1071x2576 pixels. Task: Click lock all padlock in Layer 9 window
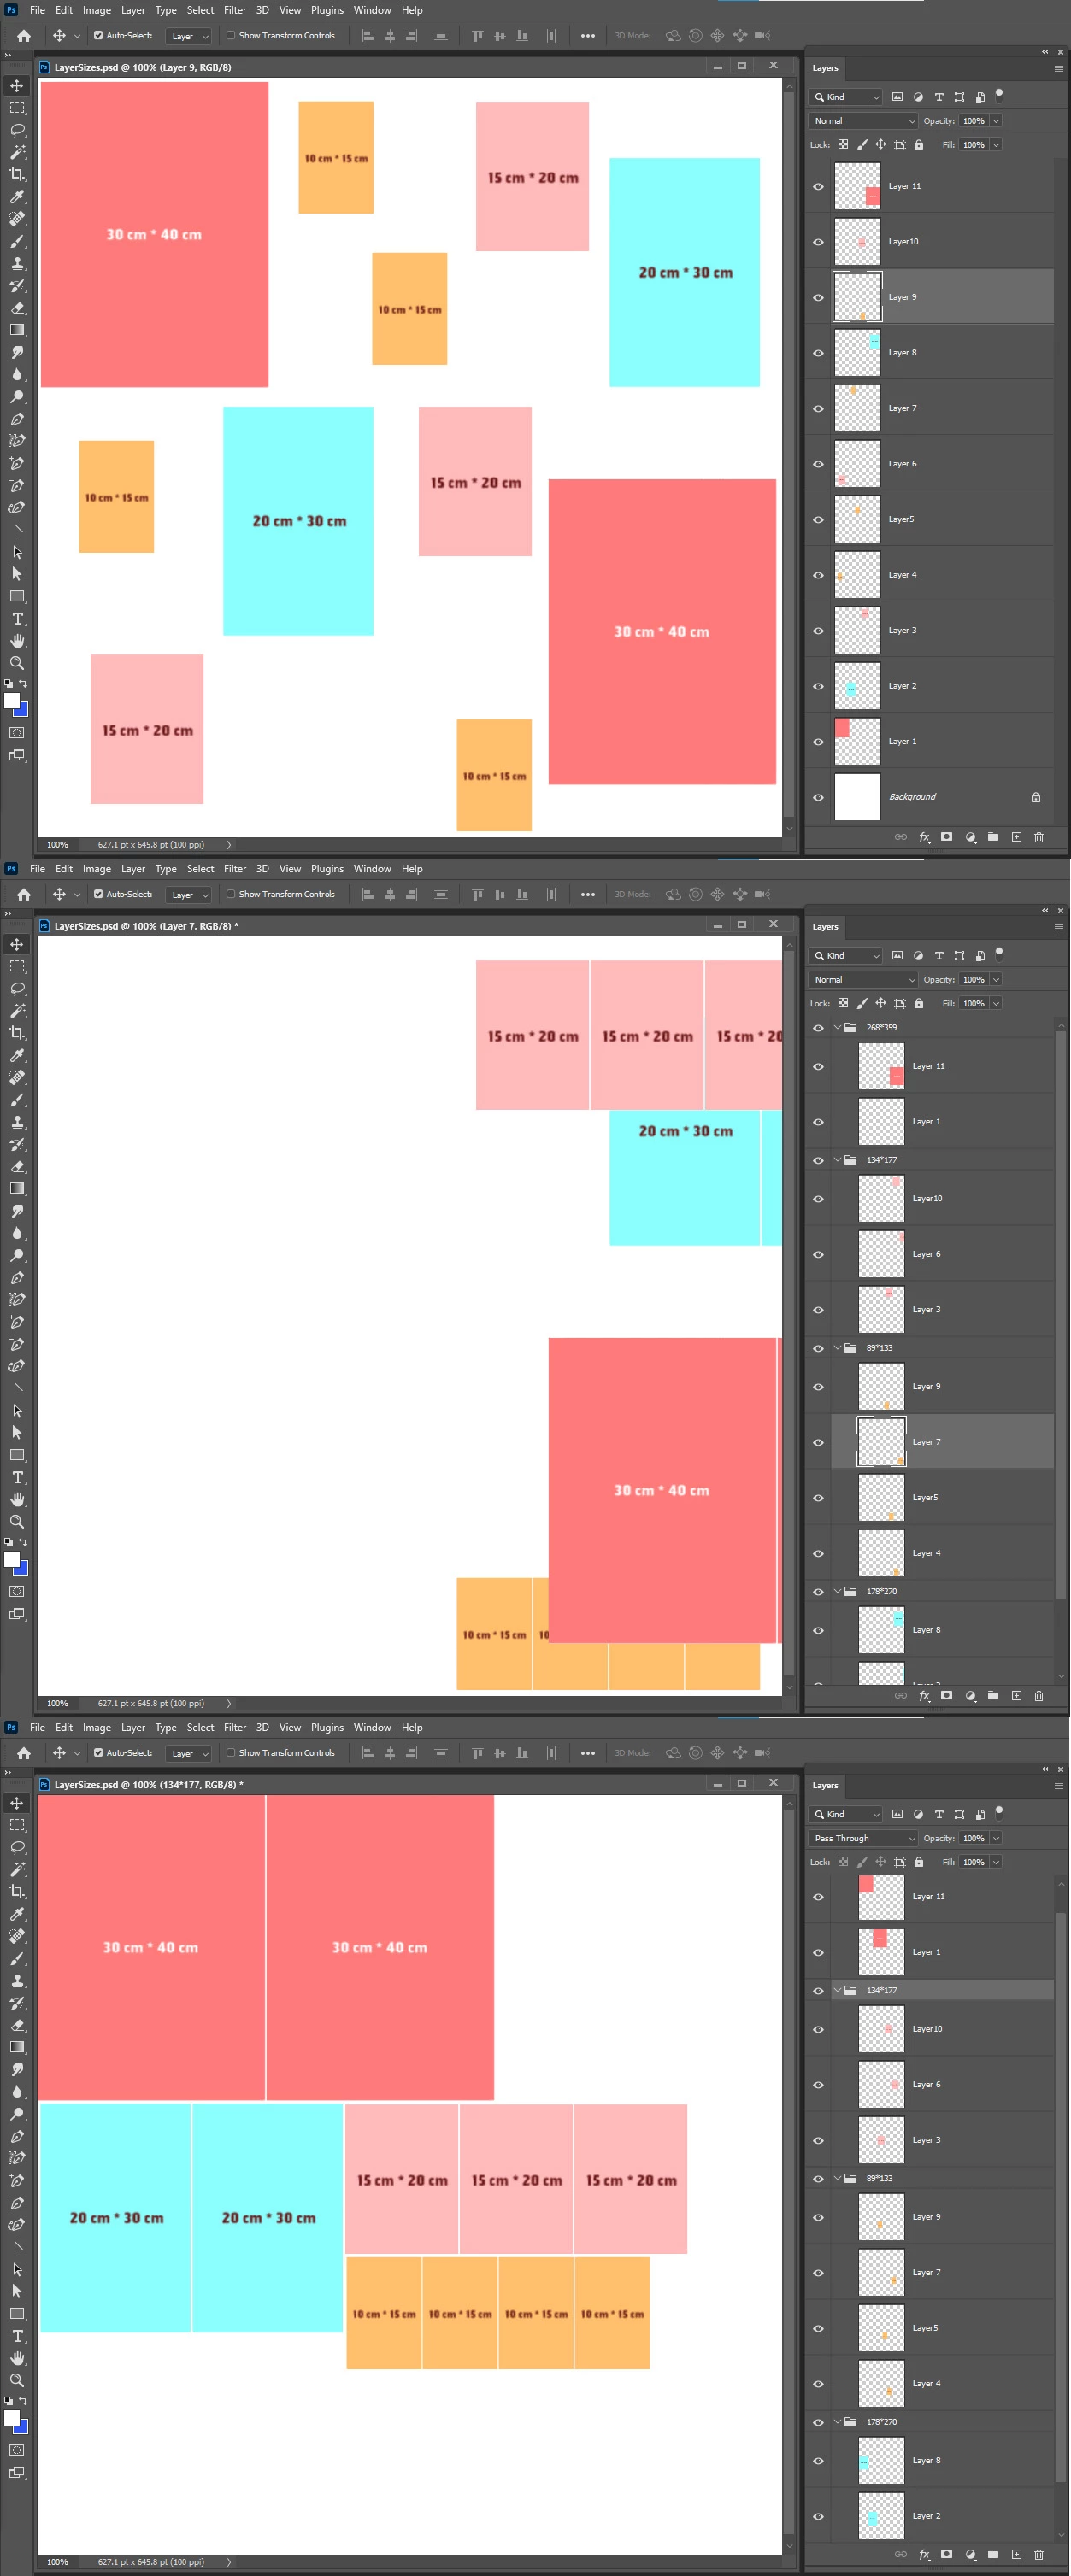click(x=918, y=145)
